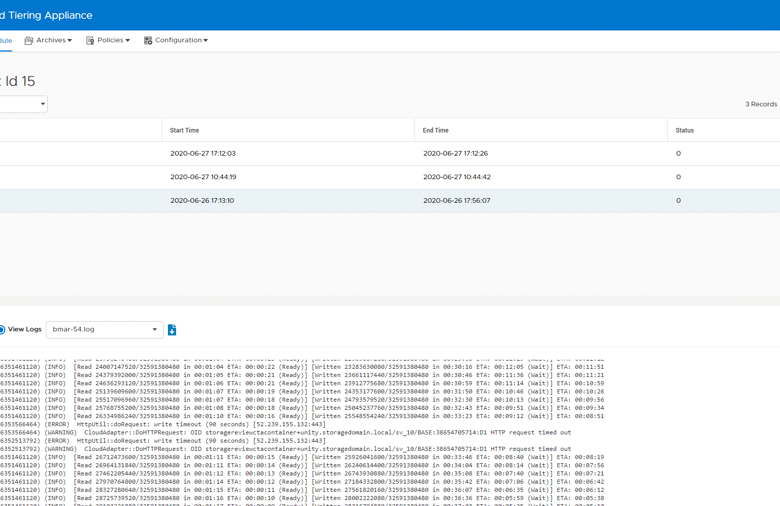
Task: Open the Archives menu
Action: click(x=48, y=40)
